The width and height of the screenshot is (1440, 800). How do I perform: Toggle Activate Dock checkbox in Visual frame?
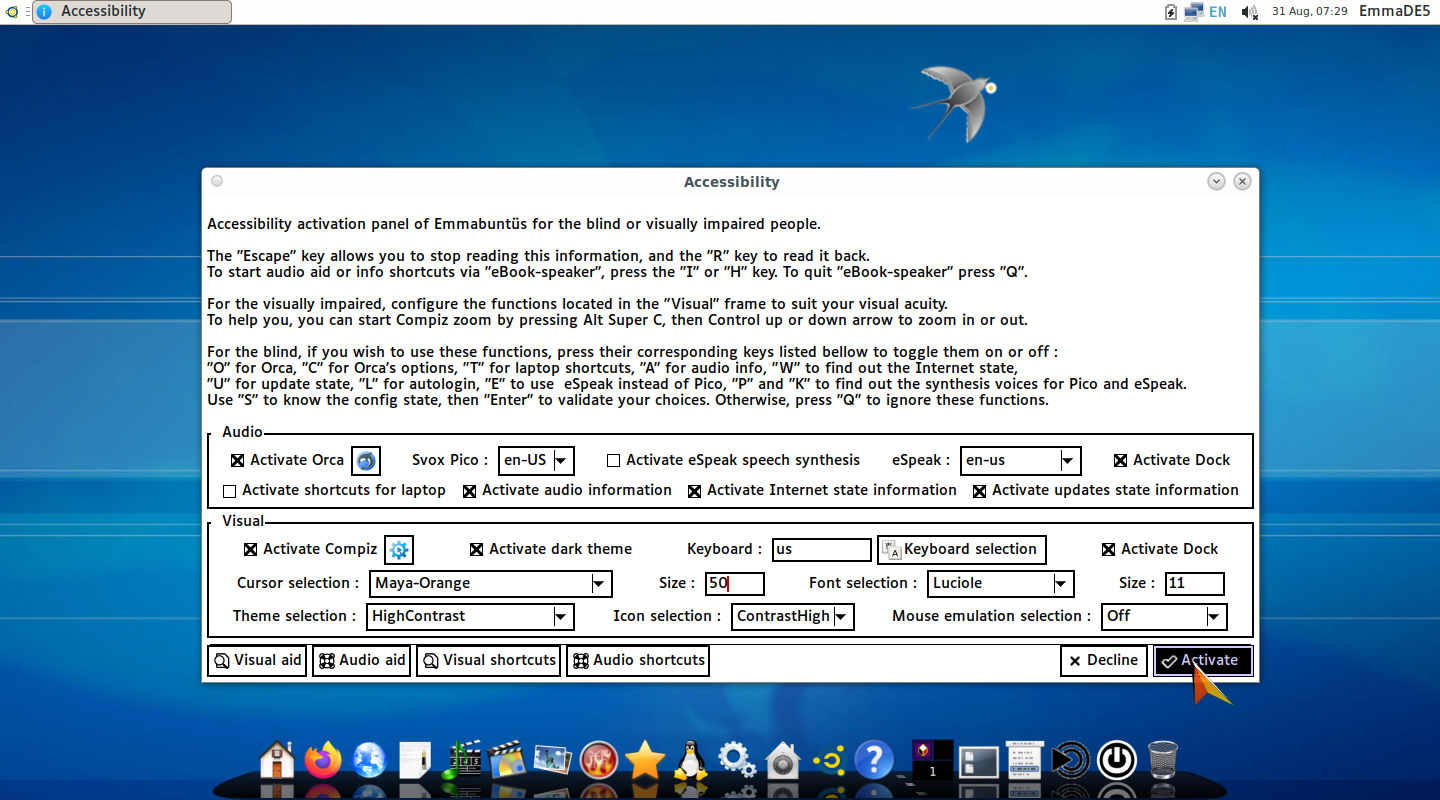[1108, 550]
